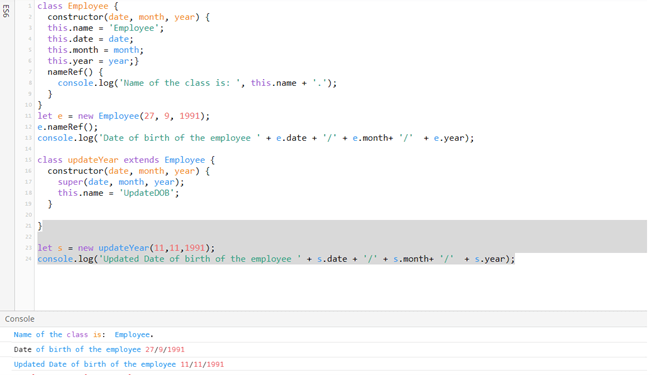Click line 'e.nameRef();'
The image size is (652, 375).
point(68,127)
